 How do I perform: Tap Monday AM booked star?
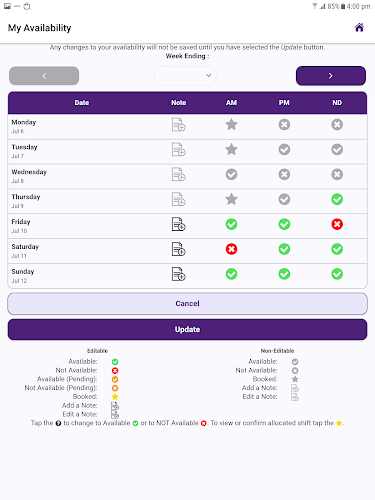231,125
